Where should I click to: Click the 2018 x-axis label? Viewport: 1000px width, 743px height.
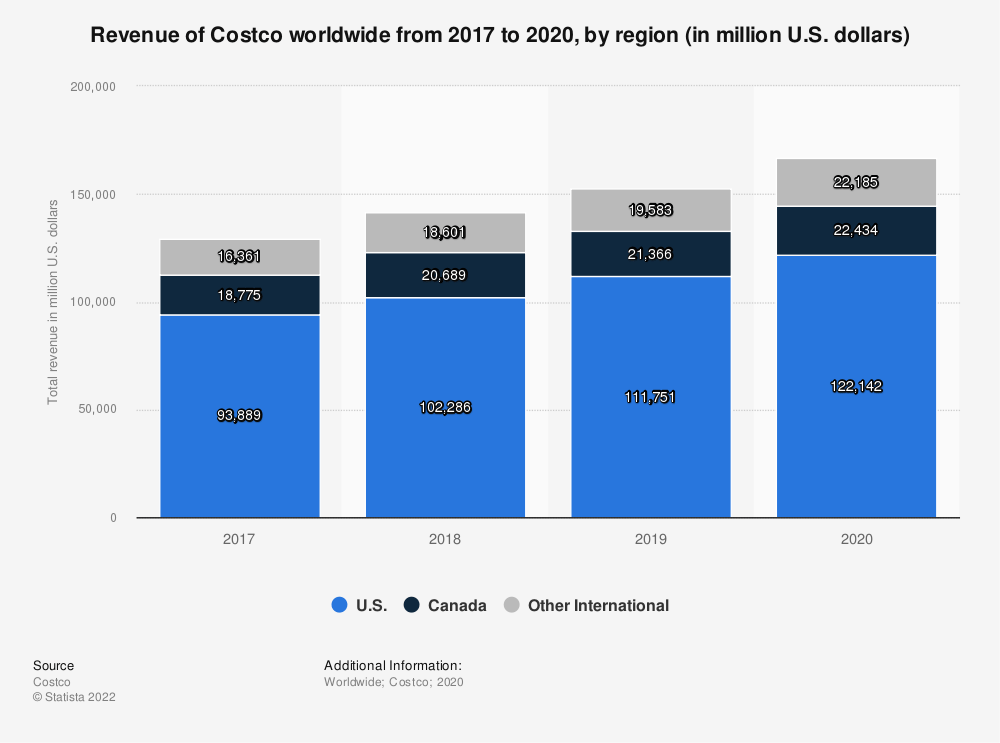pos(445,540)
